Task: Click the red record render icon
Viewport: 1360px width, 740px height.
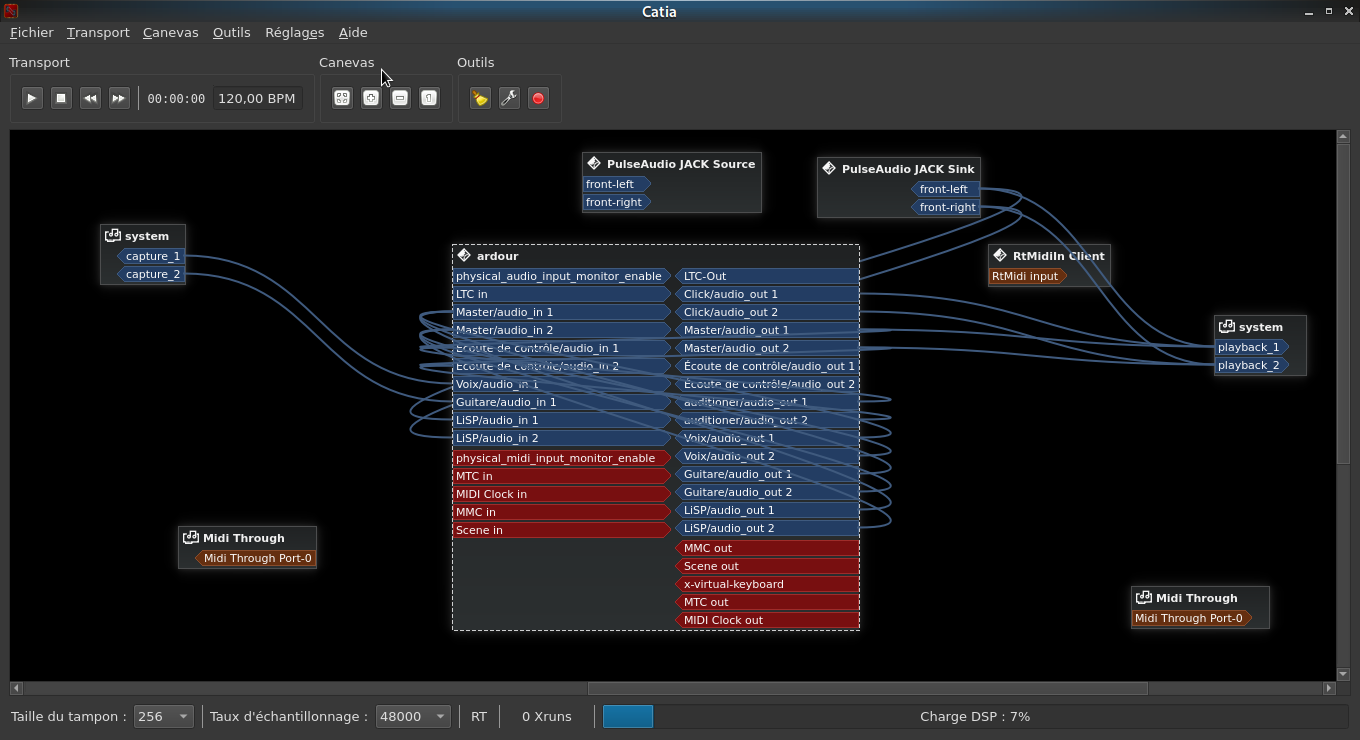Action: tap(538, 98)
